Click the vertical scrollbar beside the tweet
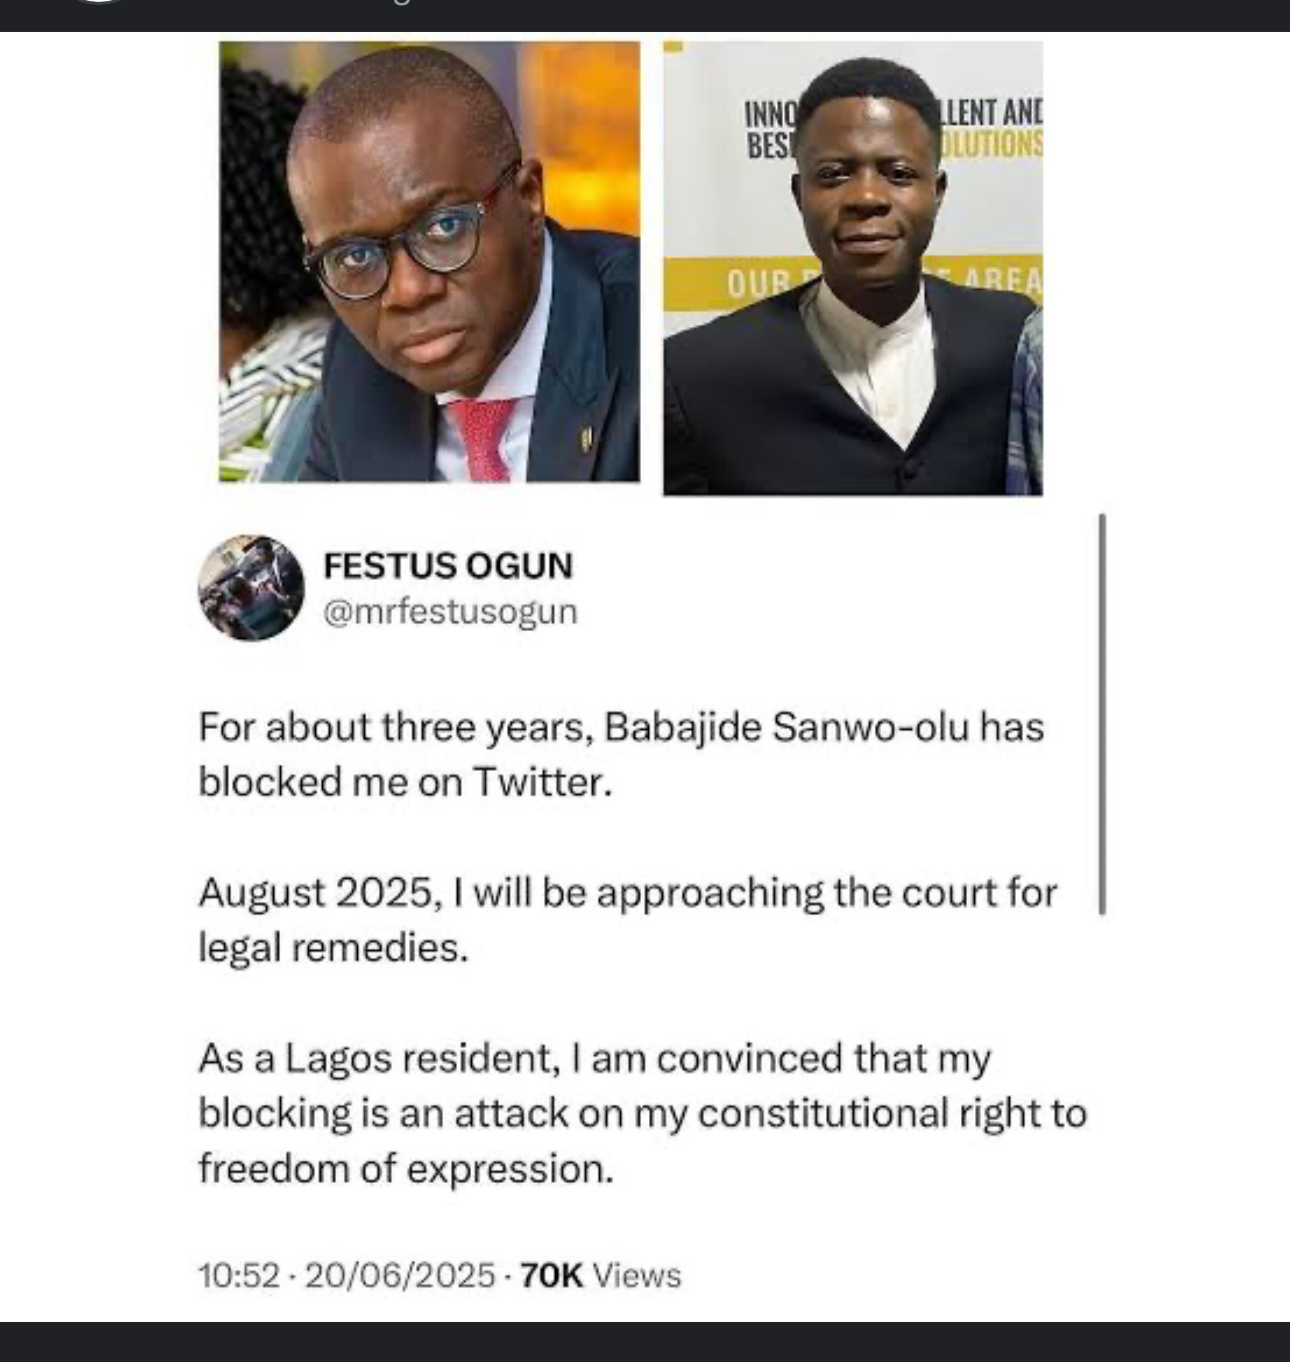 coord(1102,714)
